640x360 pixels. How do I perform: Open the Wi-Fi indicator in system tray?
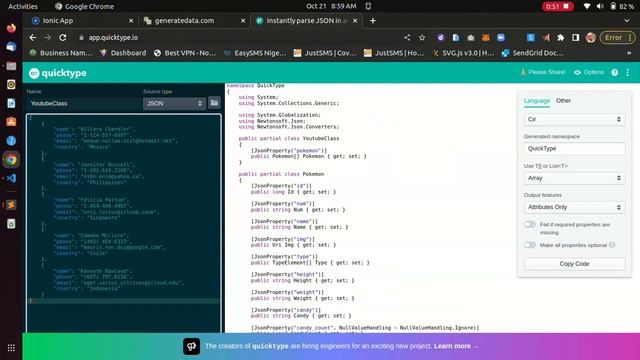tap(587, 6)
